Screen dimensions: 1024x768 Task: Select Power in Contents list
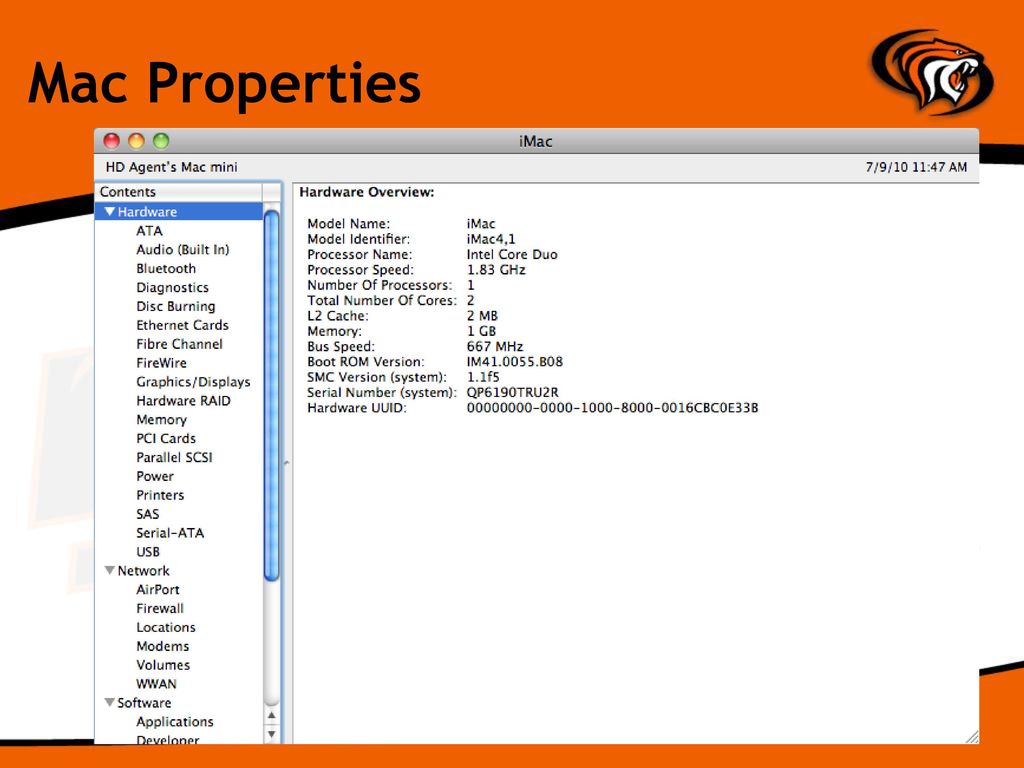[155, 476]
